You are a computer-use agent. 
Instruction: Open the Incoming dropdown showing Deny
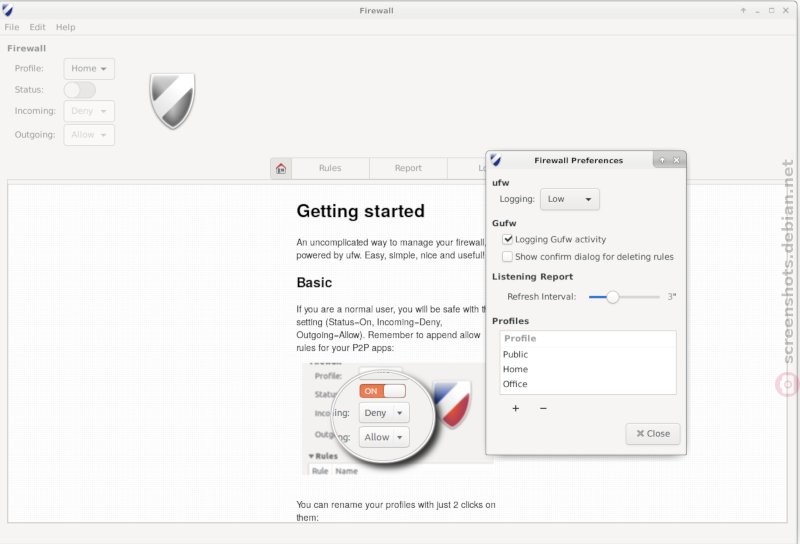point(89,111)
